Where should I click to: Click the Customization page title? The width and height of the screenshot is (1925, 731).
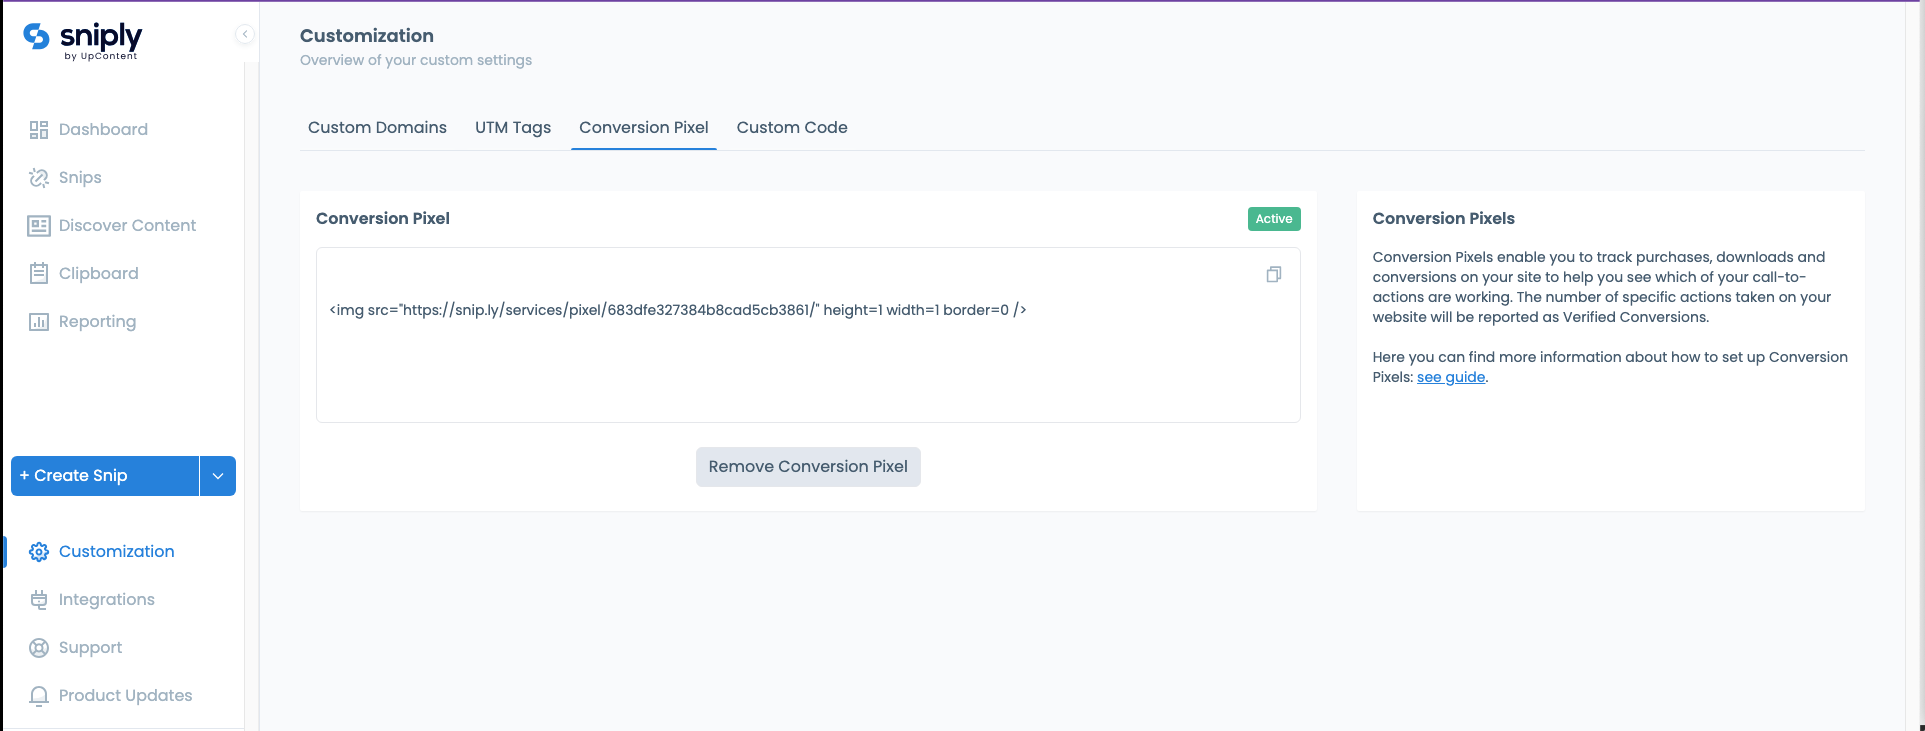click(x=367, y=35)
